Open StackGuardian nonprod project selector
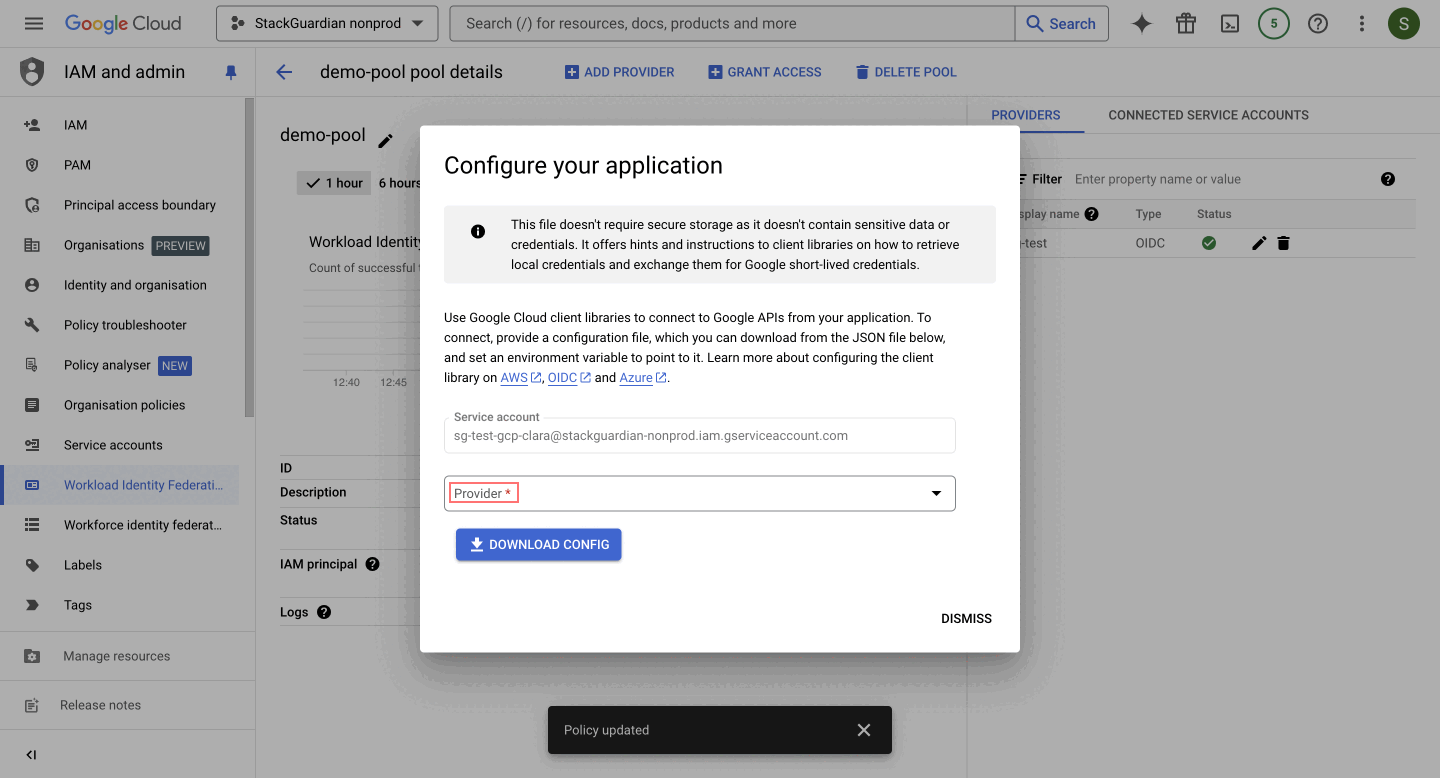 pyautogui.click(x=327, y=24)
